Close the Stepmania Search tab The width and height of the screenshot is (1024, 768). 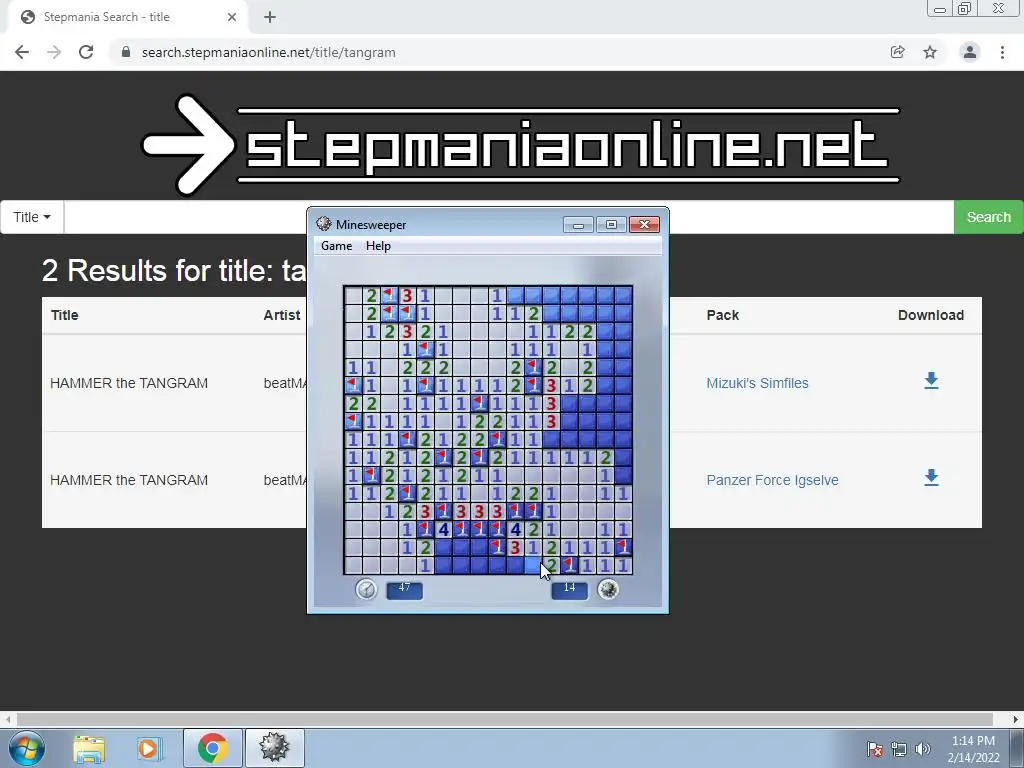[x=232, y=17]
